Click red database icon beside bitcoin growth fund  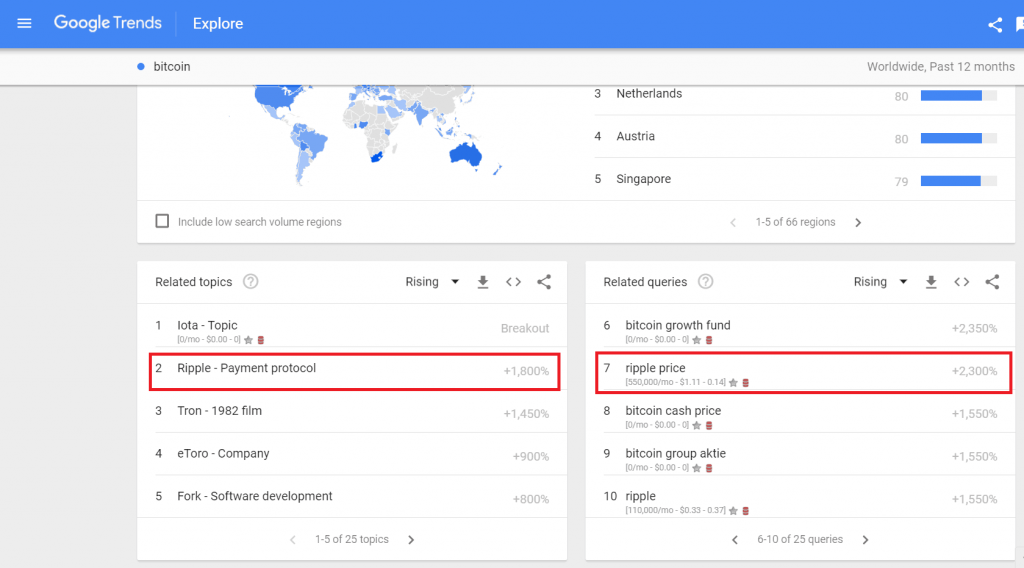(x=709, y=340)
